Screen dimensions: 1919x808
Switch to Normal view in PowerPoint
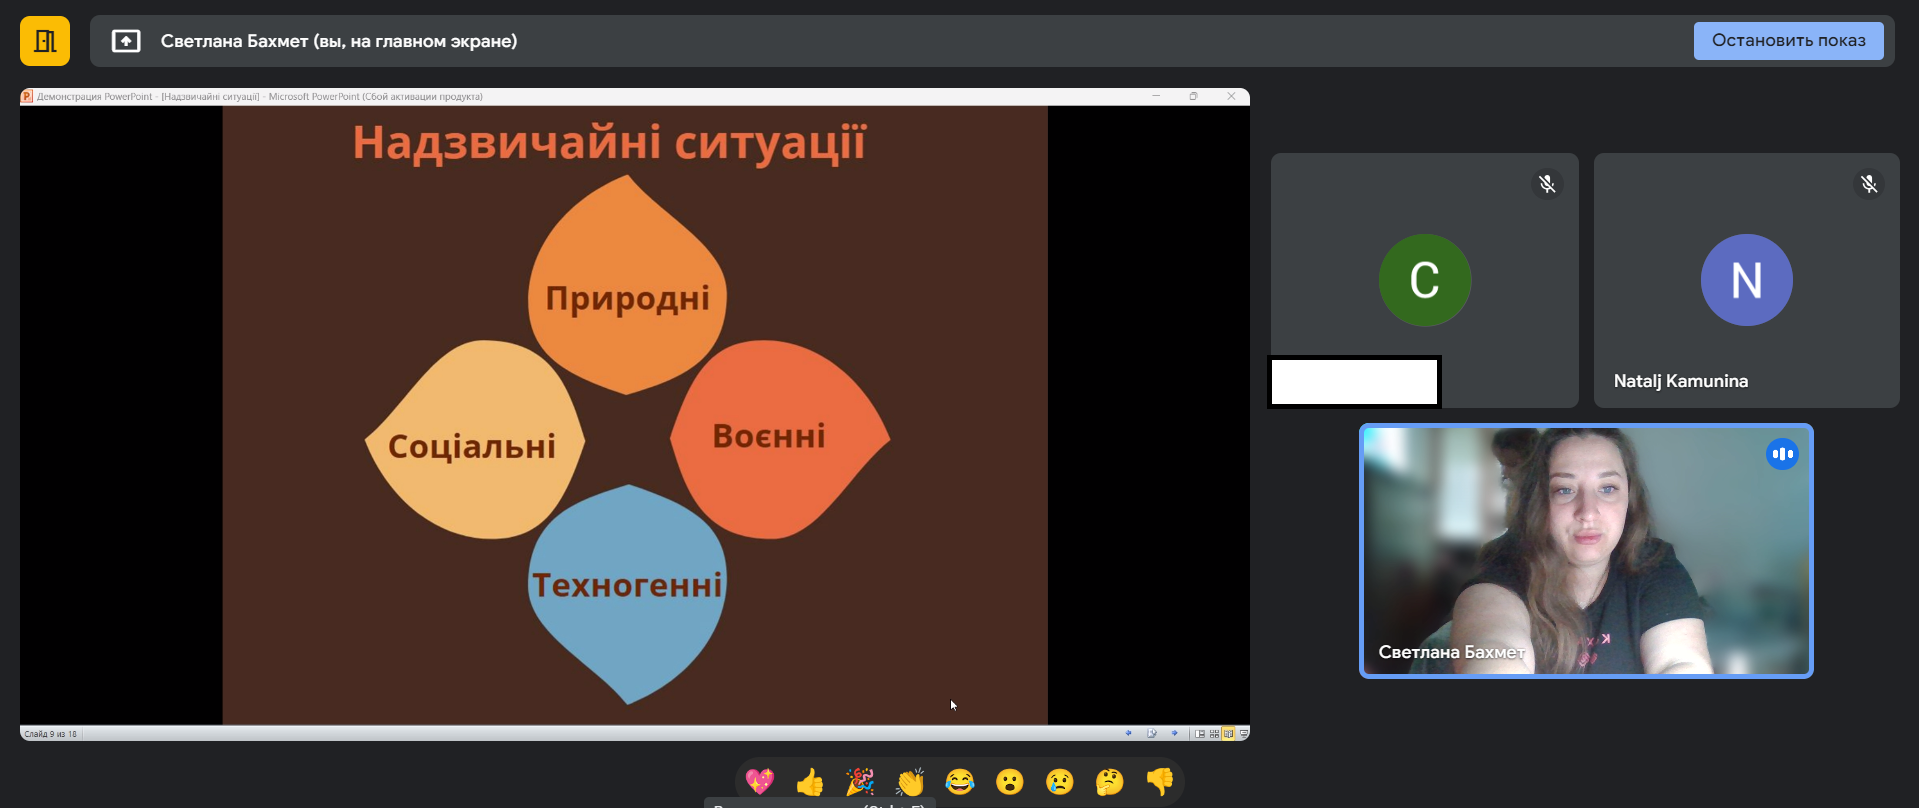click(x=1200, y=733)
